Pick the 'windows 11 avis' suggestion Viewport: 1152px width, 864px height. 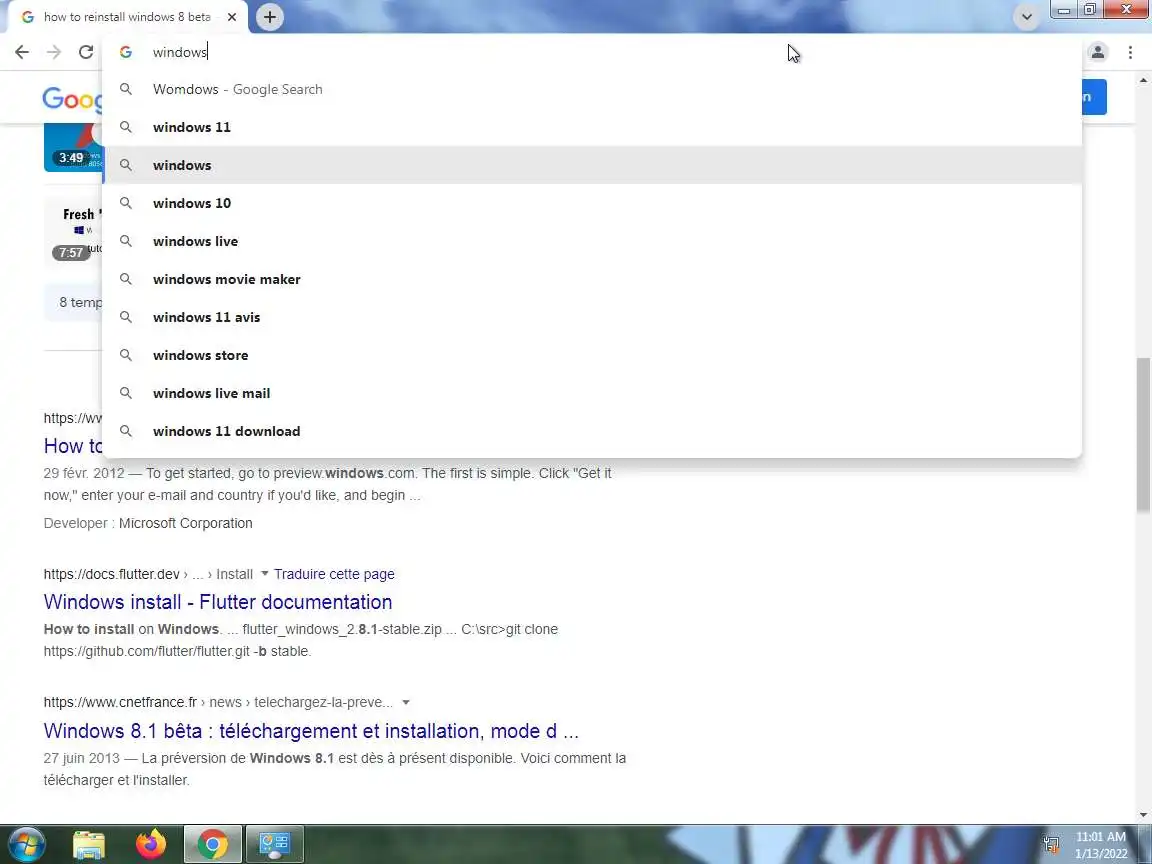[592, 317]
